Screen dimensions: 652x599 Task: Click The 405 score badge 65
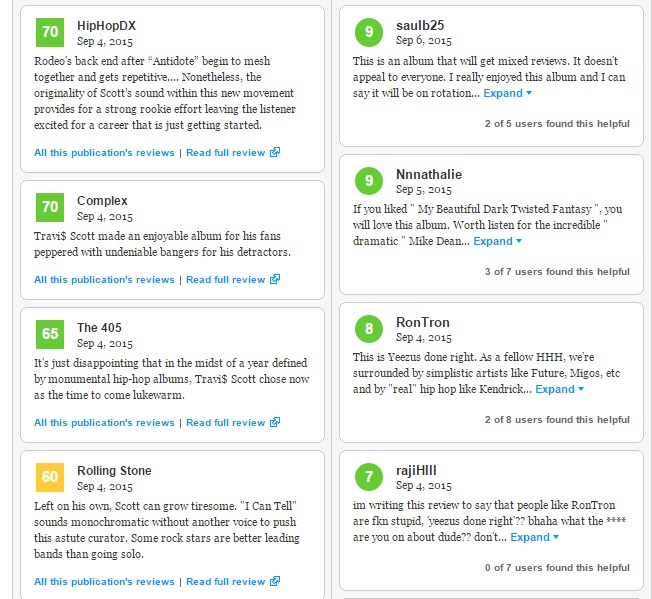pos(49,334)
